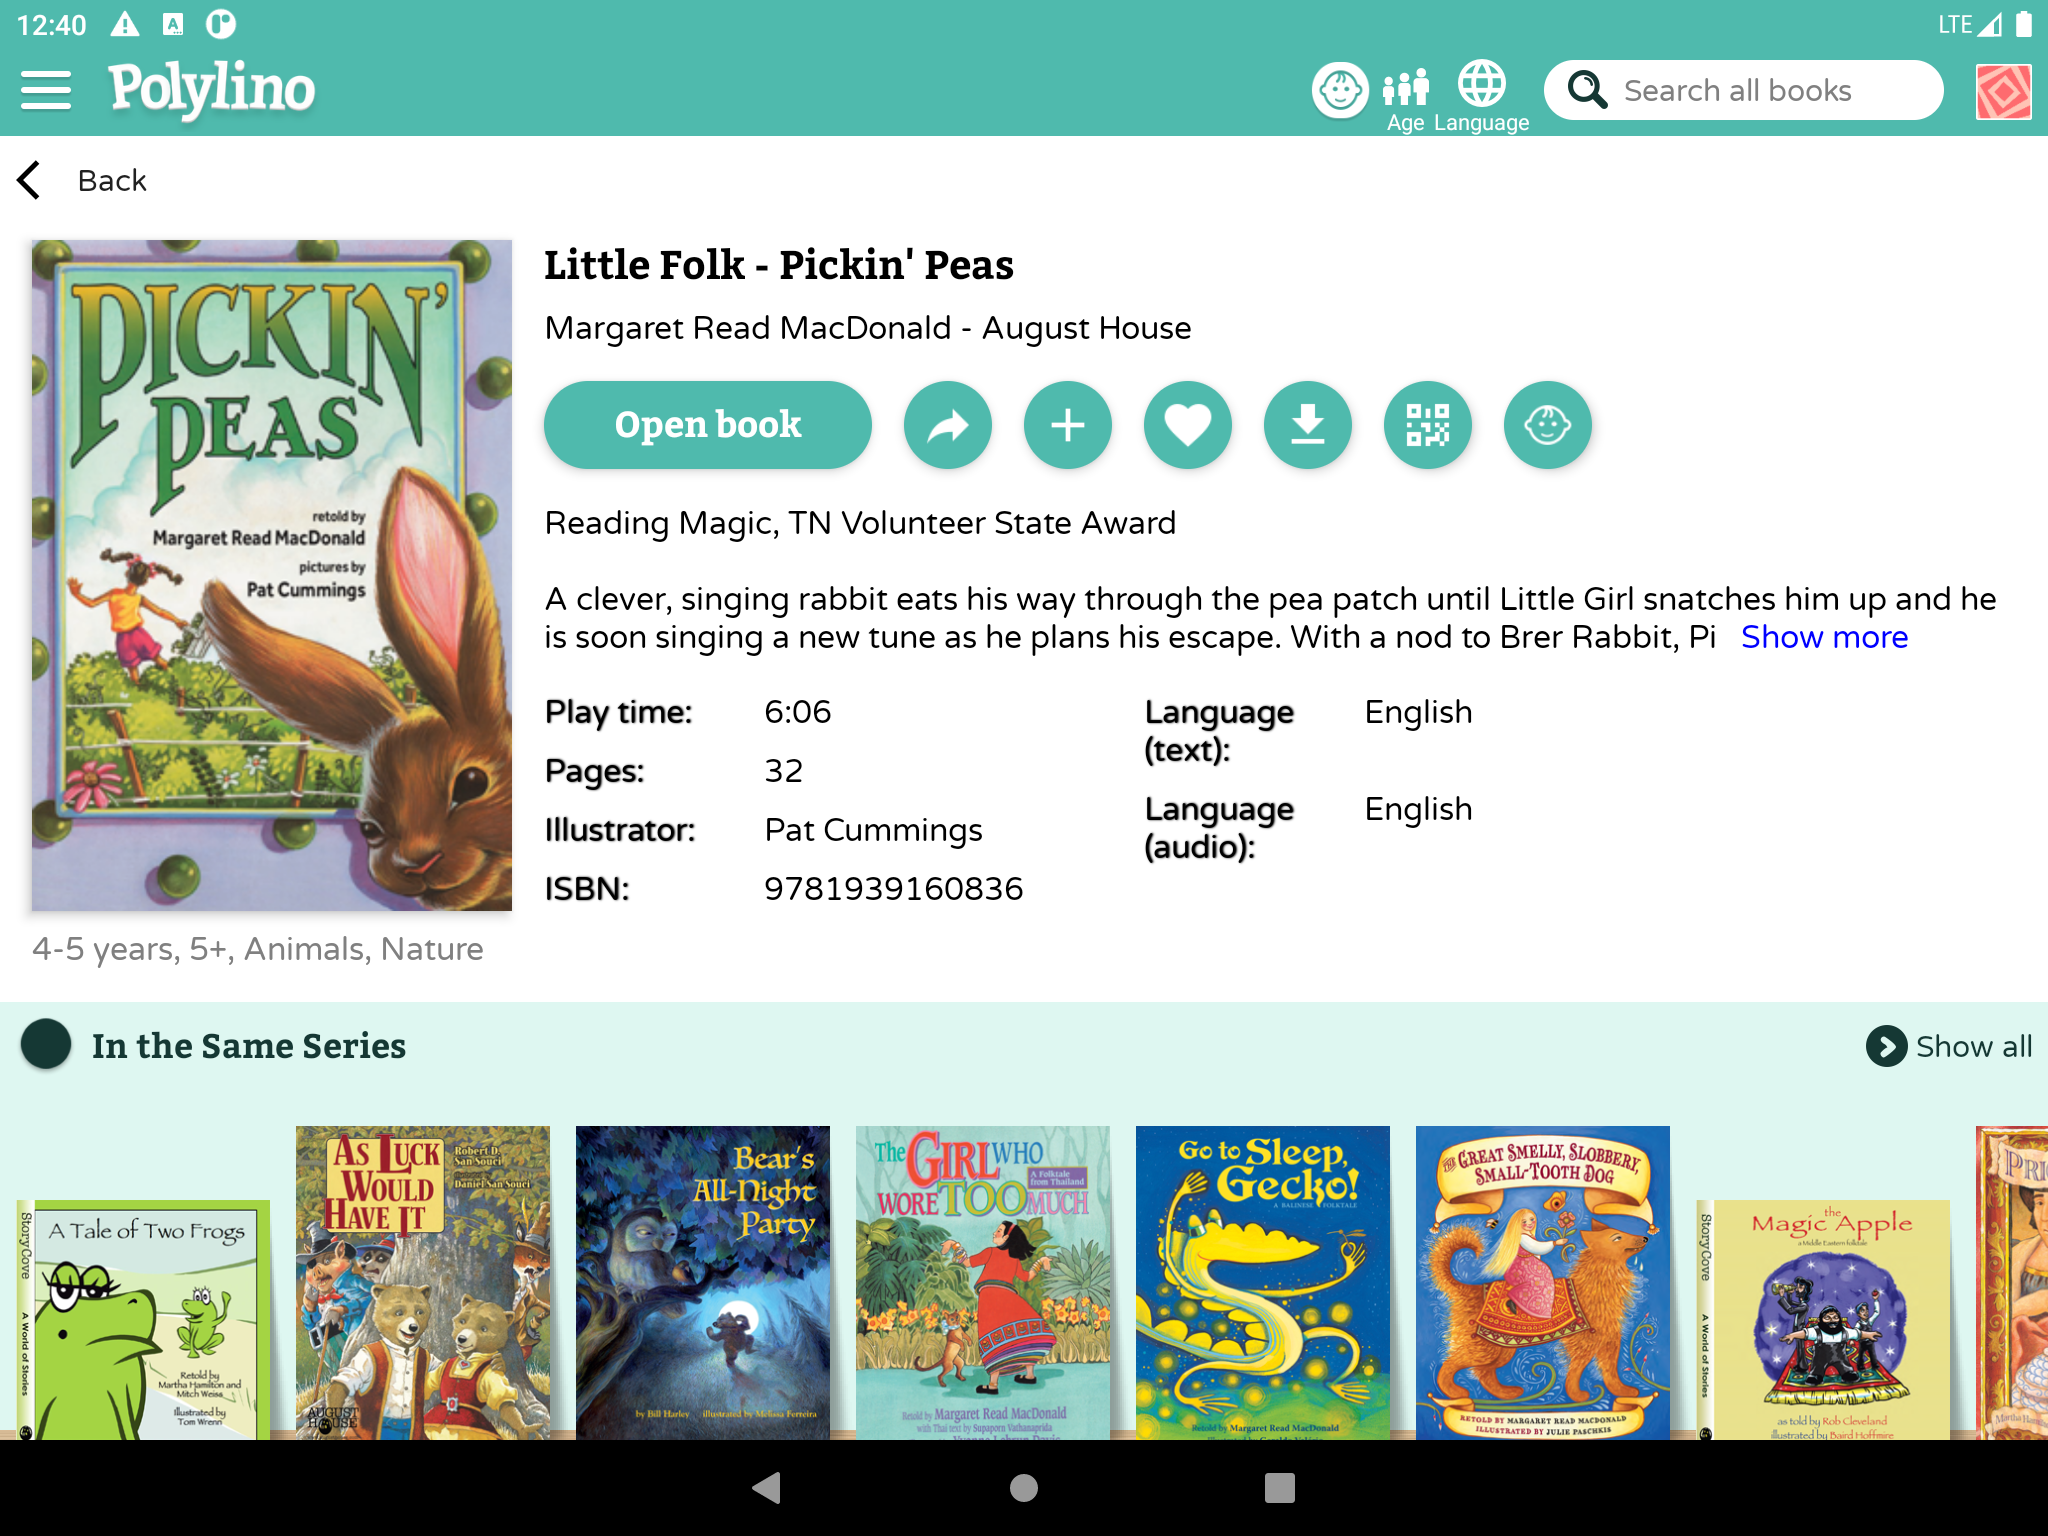Viewport: 2048px width, 1536px height.
Task: Tap the illustrator name Pat Cummings
Action: [873, 830]
